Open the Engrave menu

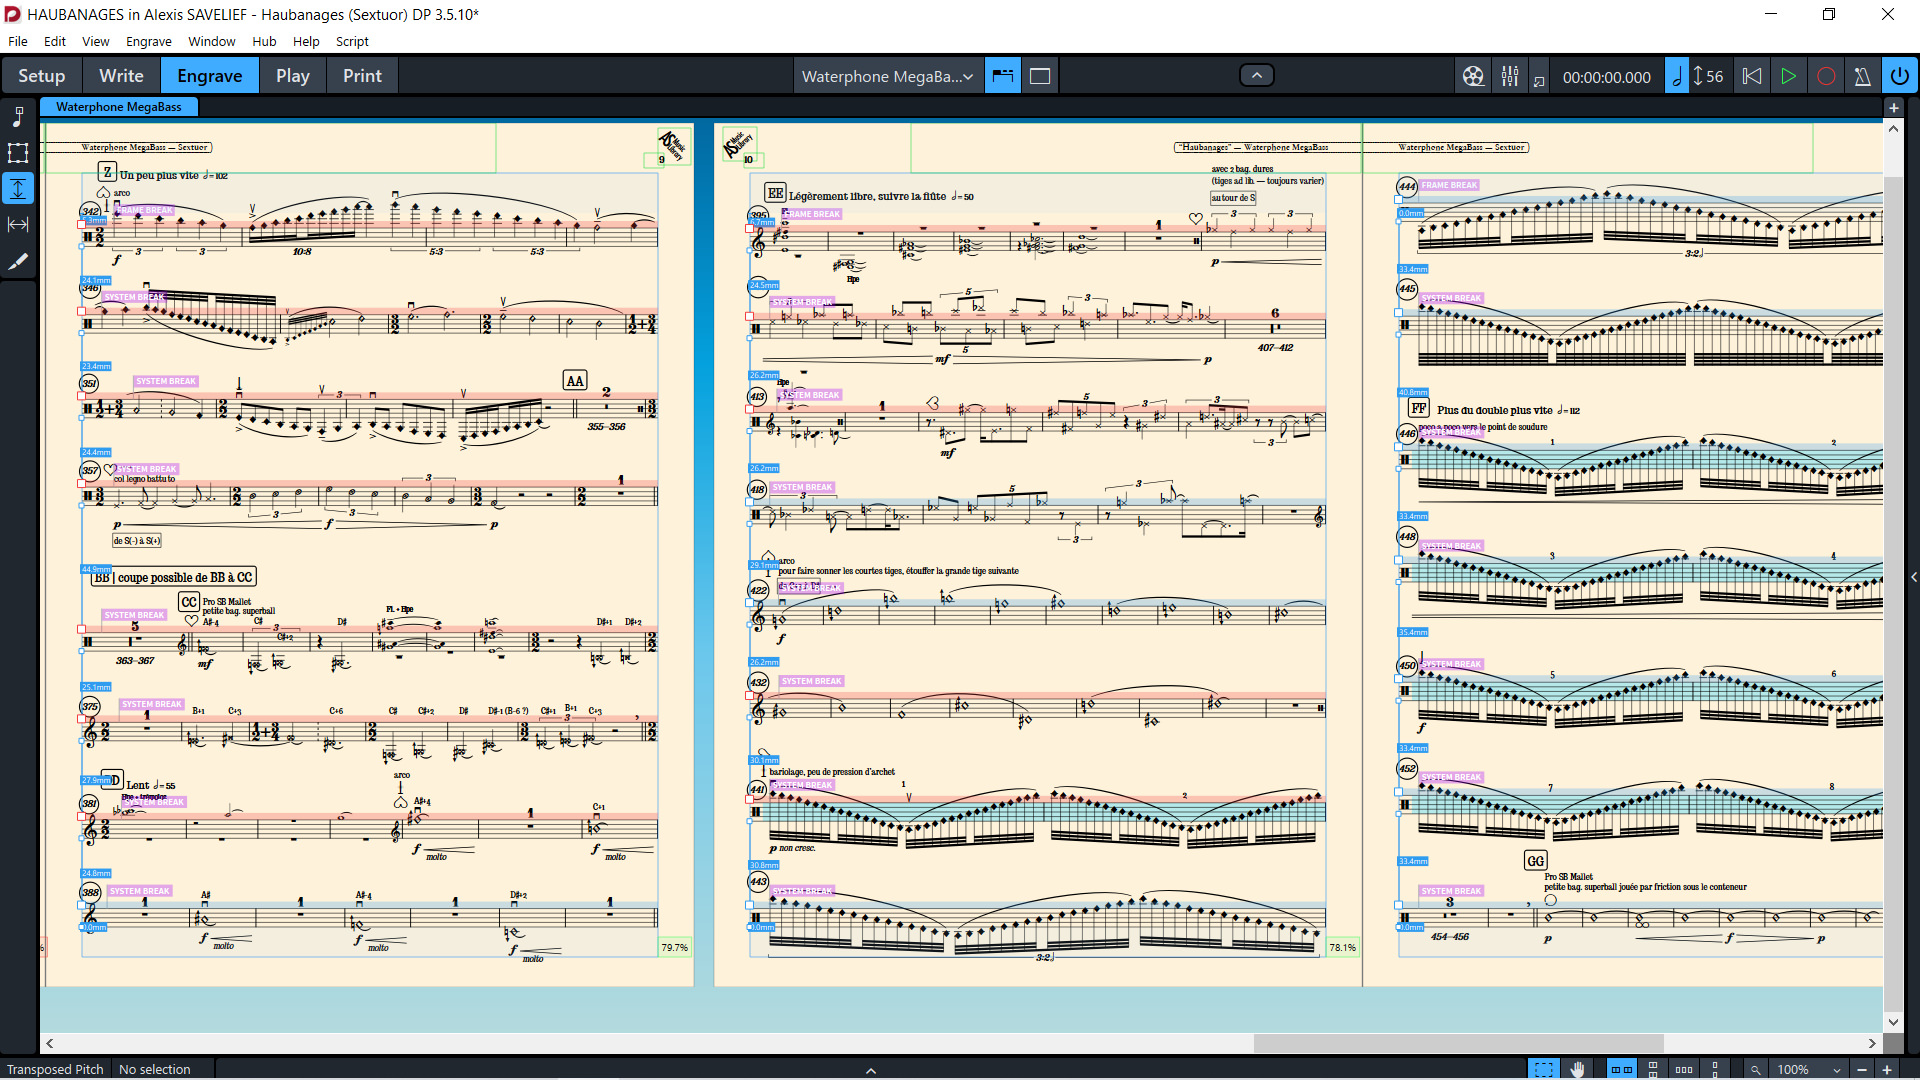tap(149, 41)
